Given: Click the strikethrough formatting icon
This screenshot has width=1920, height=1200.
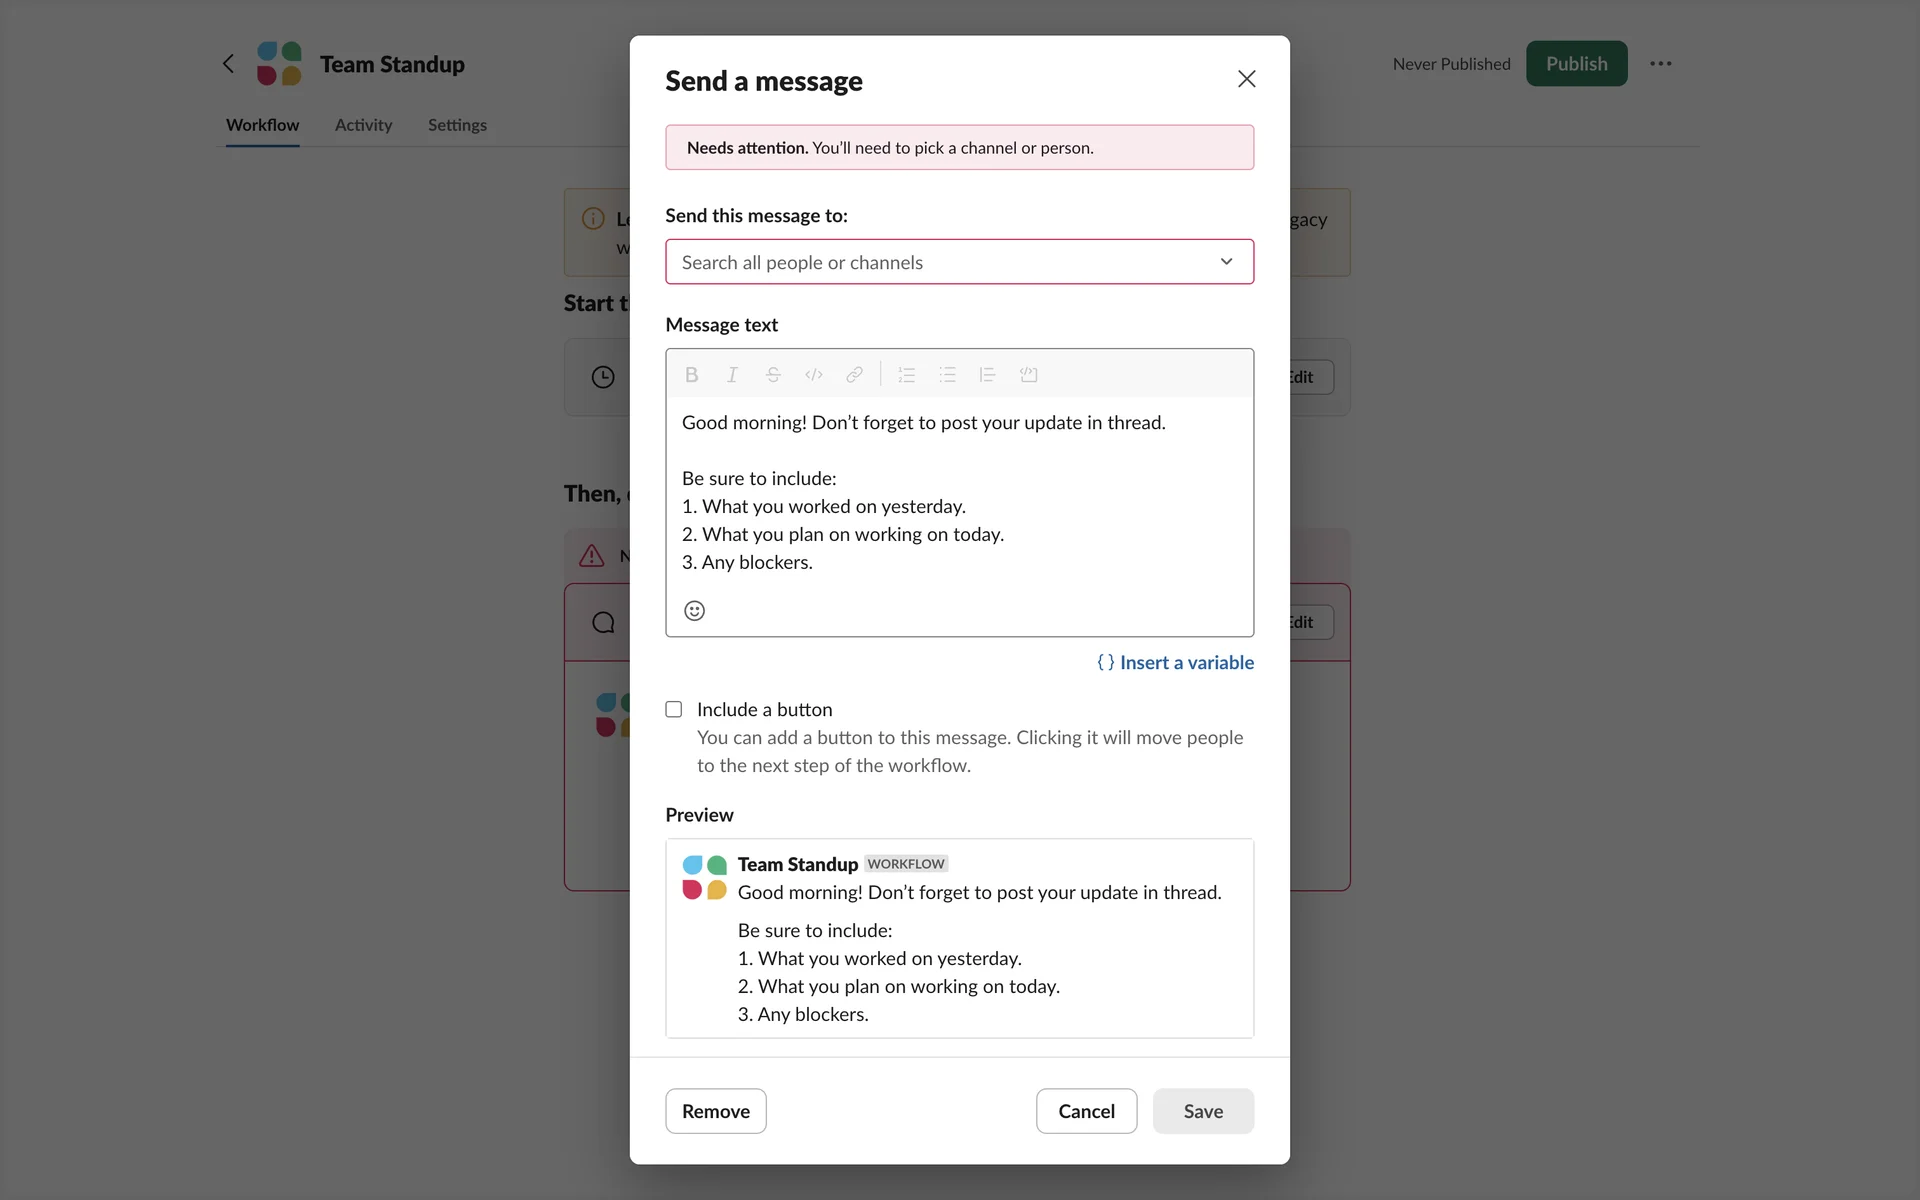Looking at the screenshot, I should [x=773, y=375].
